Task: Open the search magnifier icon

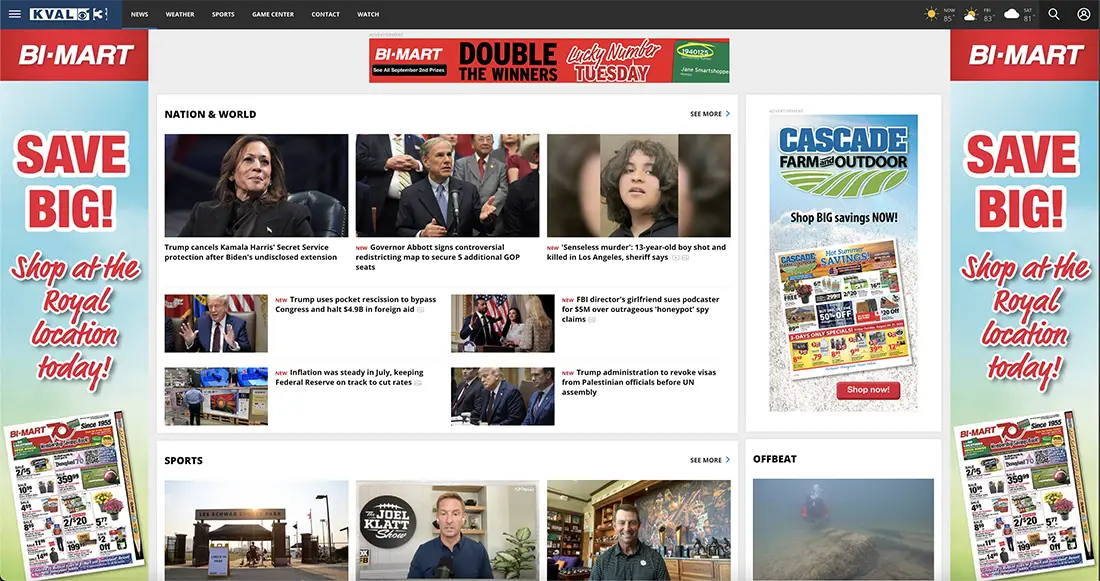Action: (x=1054, y=14)
